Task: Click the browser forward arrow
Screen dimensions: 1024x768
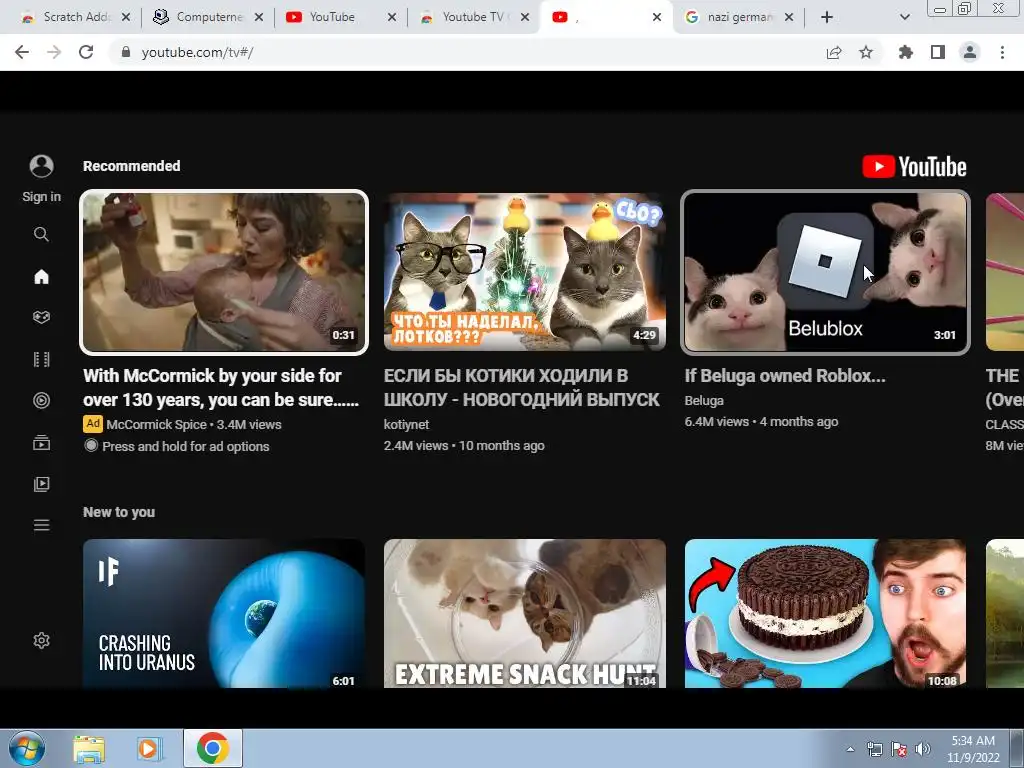Action: tap(54, 52)
